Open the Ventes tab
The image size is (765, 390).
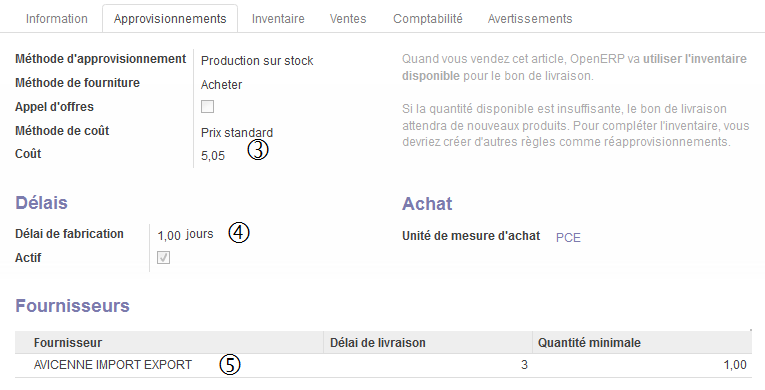[x=348, y=19]
